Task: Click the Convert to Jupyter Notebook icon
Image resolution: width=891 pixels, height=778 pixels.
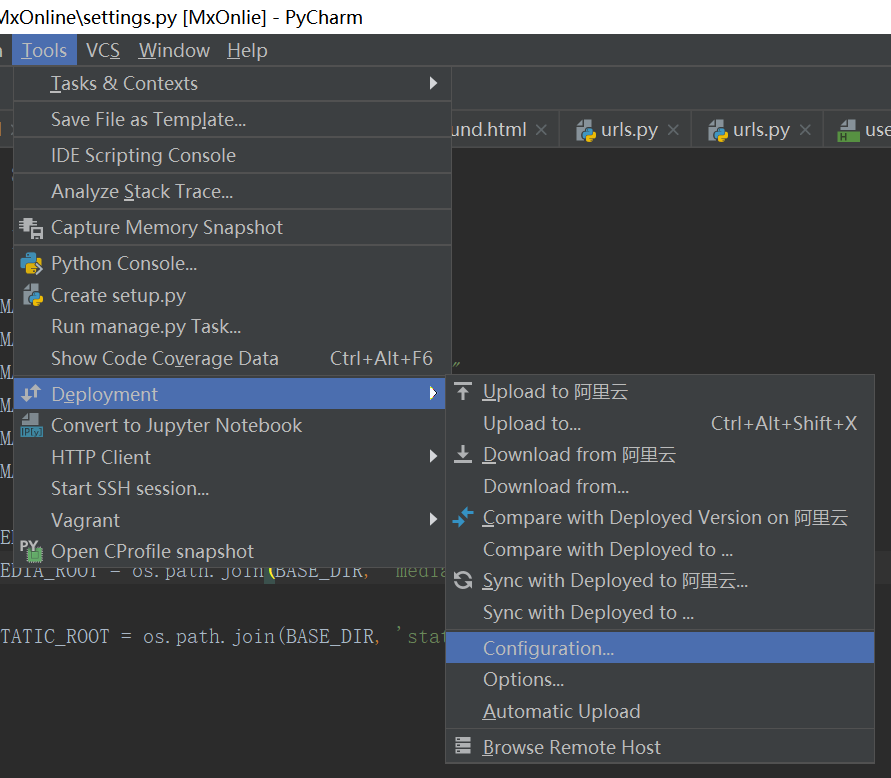Action: click(x=31, y=425)
